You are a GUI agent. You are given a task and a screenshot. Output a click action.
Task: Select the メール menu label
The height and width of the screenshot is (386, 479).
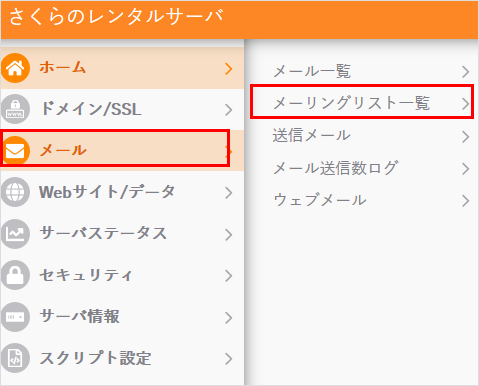click(x=63, y=150)
